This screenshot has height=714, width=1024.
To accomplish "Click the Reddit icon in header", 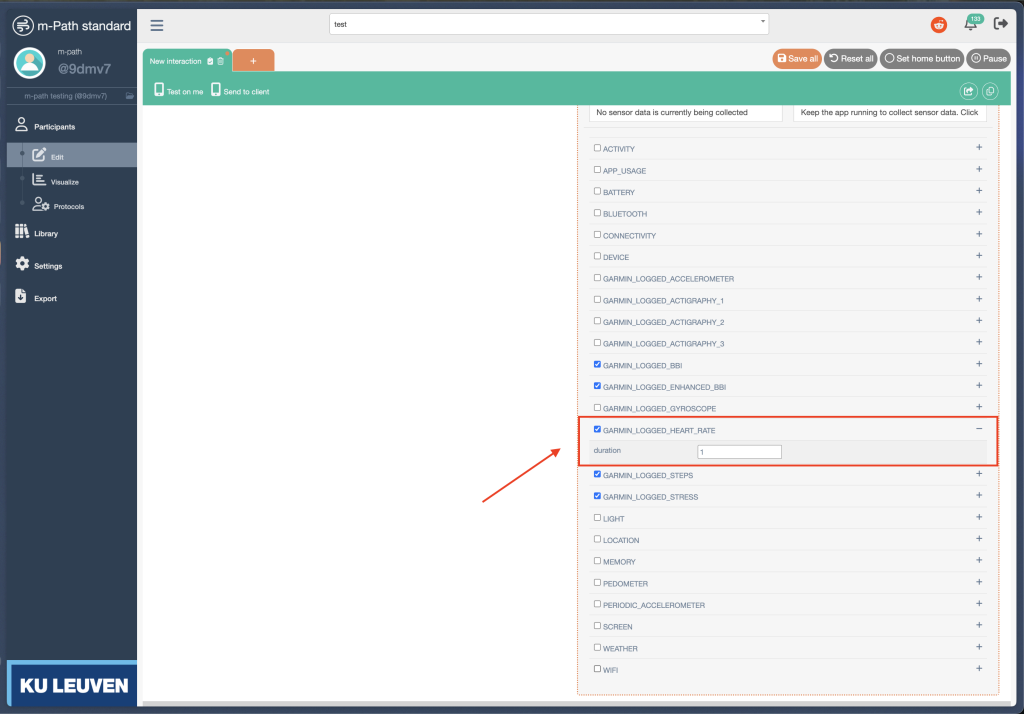I will tap(939, 25).
